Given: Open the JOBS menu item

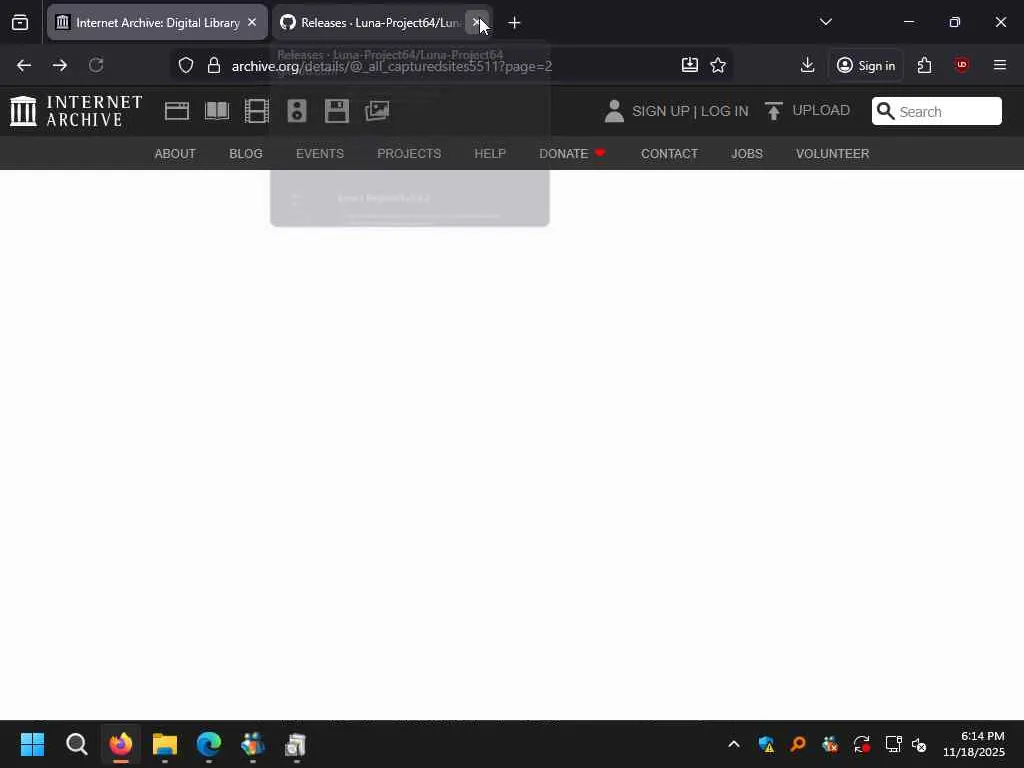Looking at the screenshot, I should click(747, 153).
